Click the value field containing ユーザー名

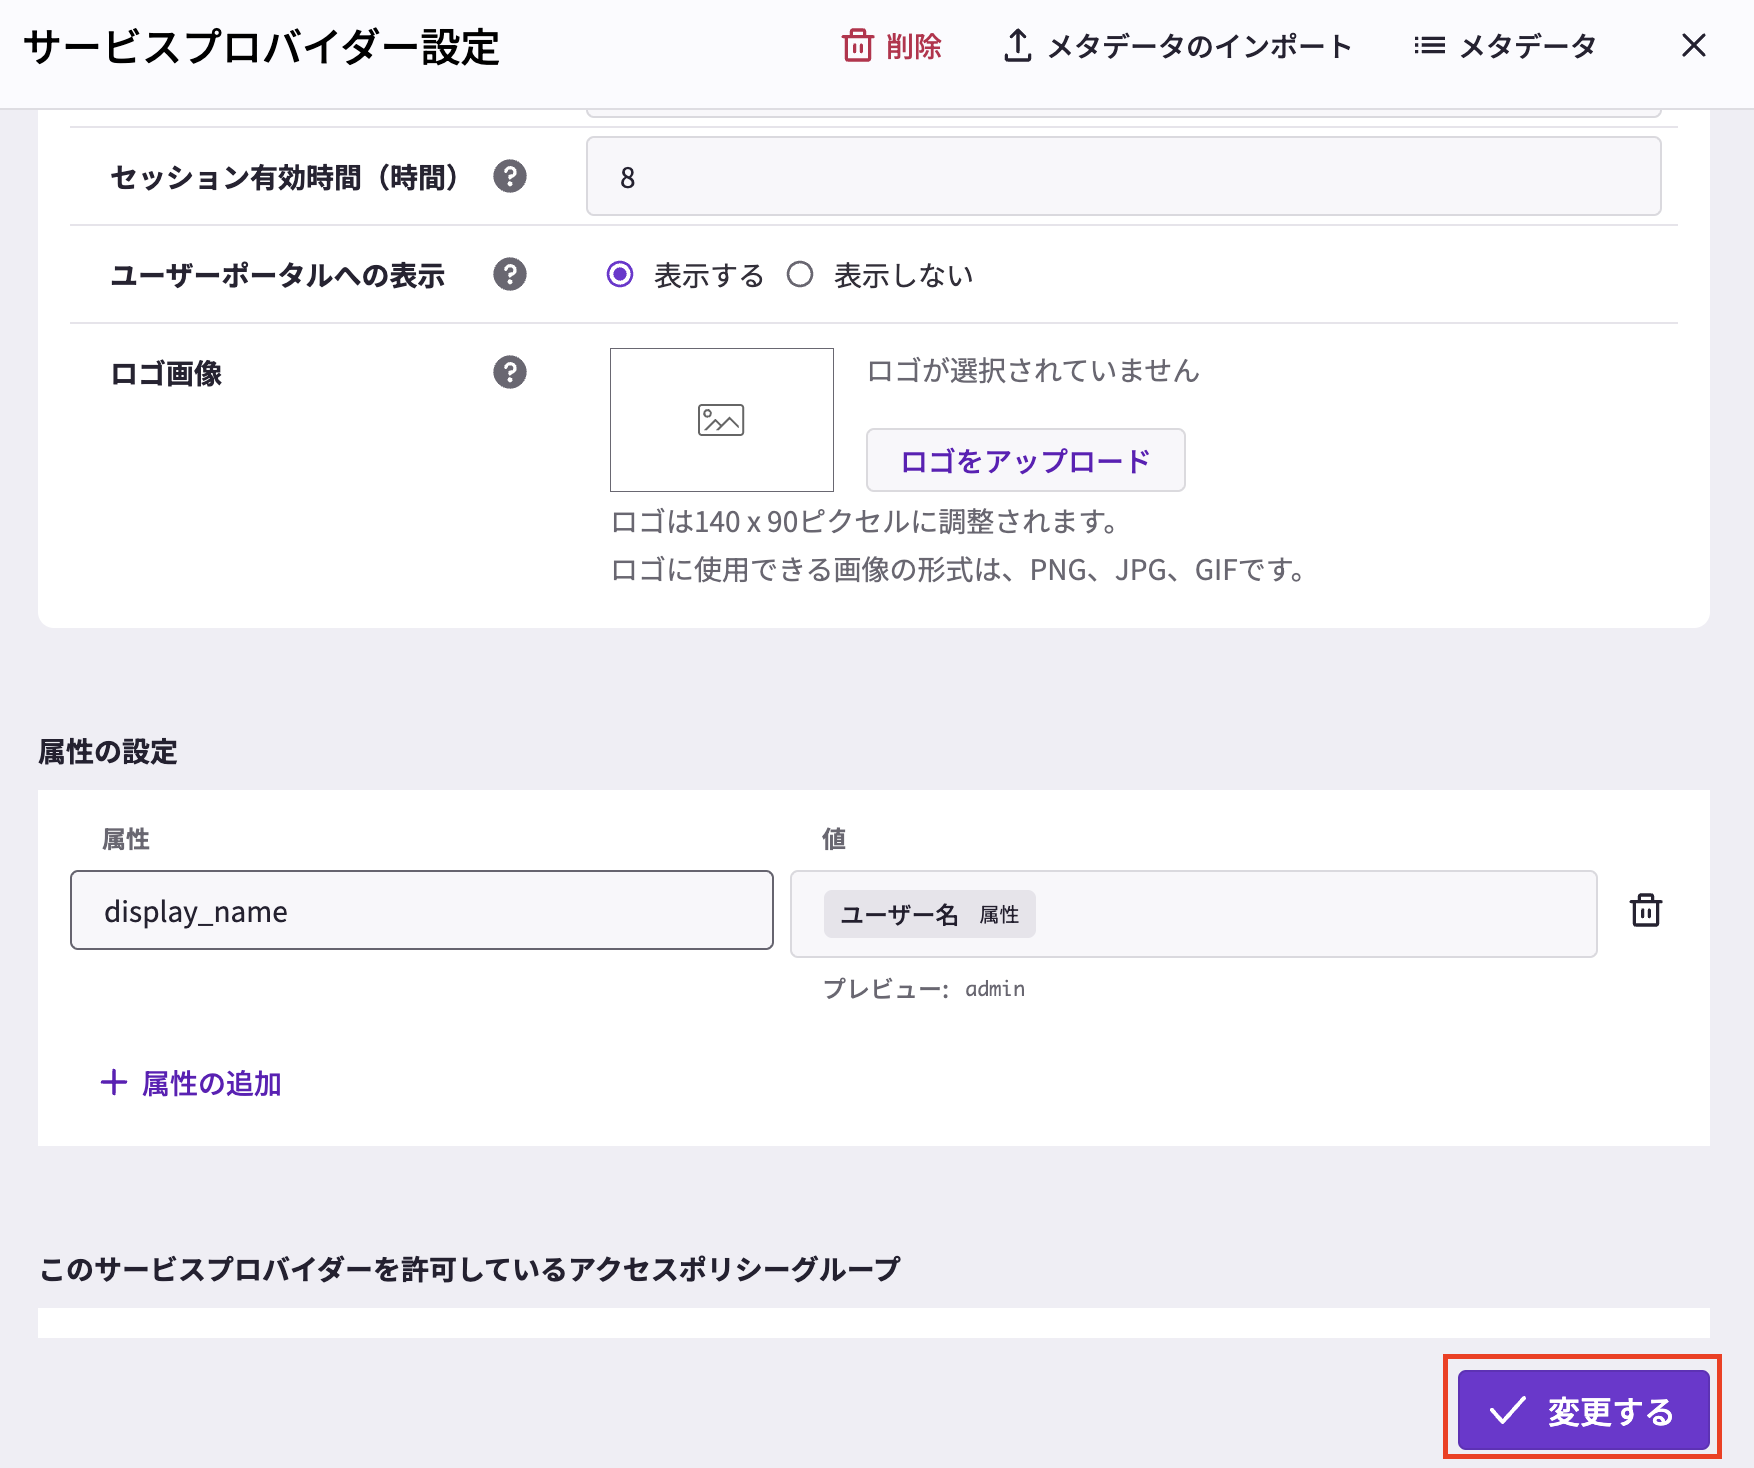coord(1193,914)
